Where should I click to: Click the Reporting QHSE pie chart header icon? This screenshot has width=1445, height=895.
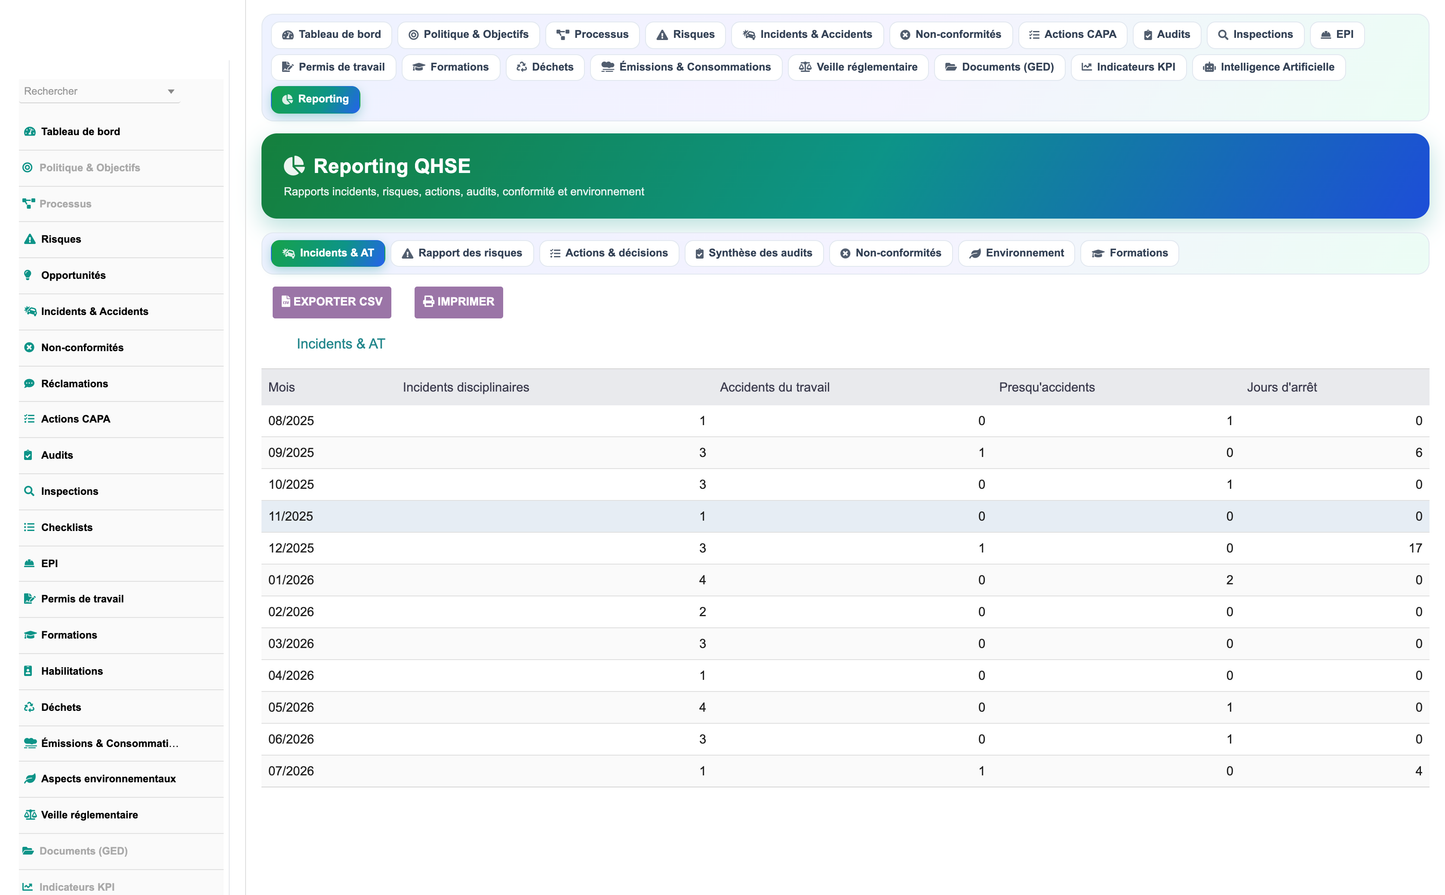(294, 166)
